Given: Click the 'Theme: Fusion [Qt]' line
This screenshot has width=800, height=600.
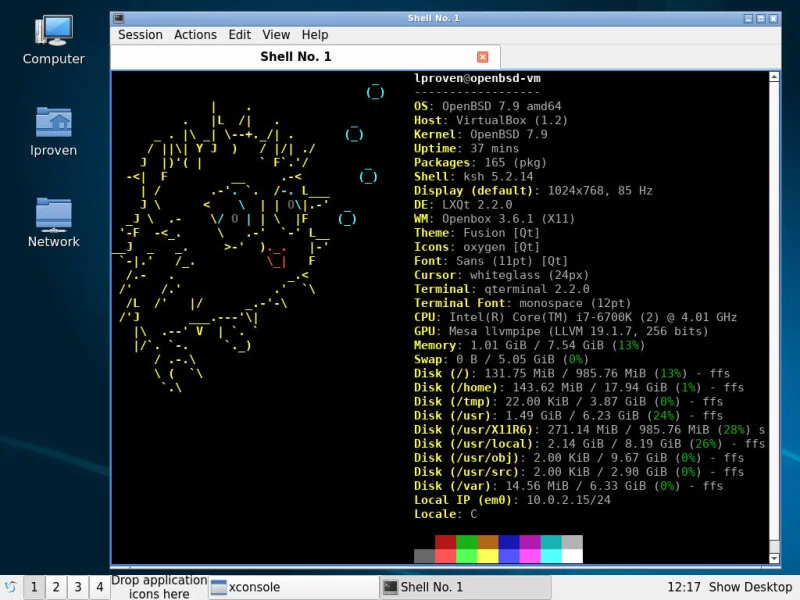Looking at the screenshot, I should pos(477,233).
